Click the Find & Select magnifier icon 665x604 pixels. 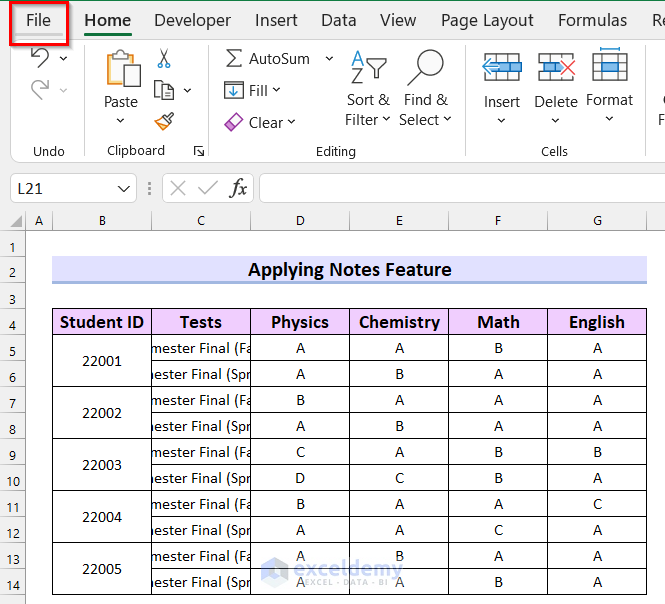coord(425,67)
